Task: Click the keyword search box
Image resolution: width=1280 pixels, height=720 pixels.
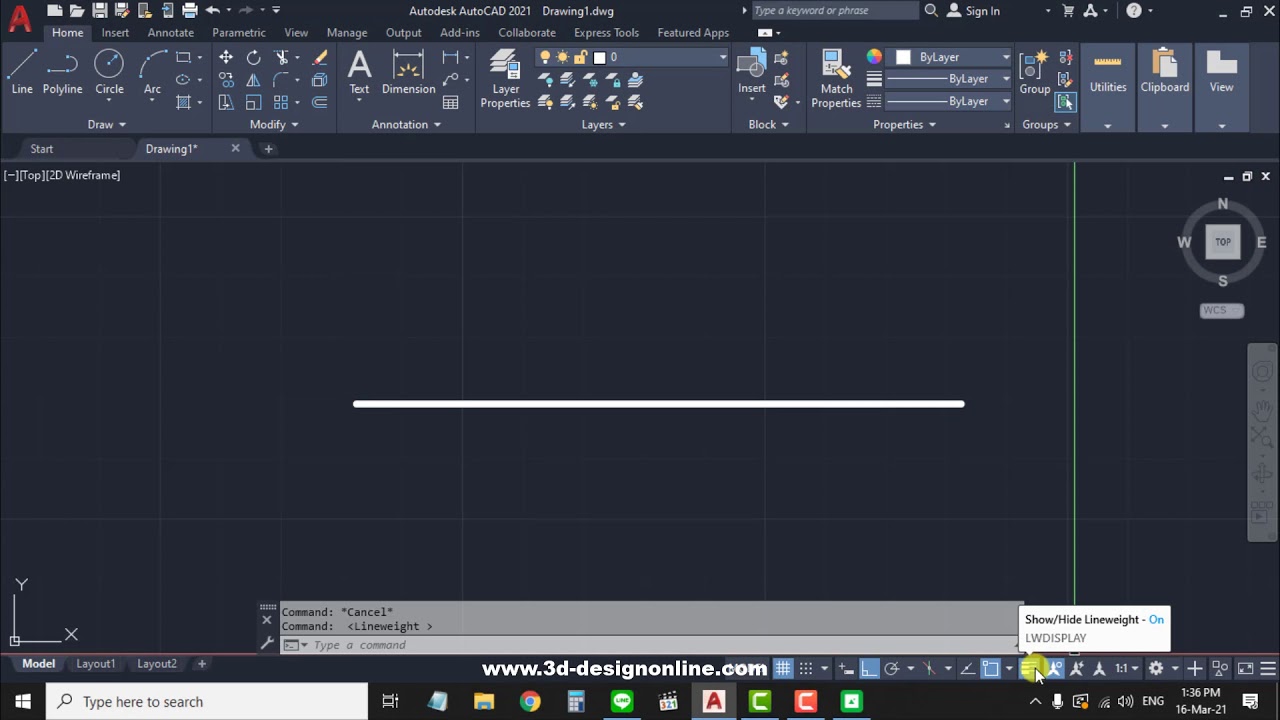Action: (833, 11)
